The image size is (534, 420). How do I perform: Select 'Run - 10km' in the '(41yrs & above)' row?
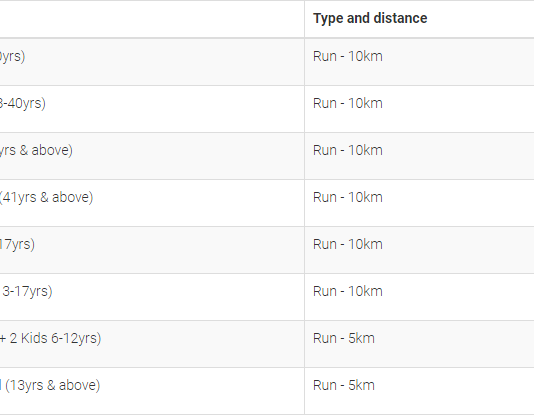(348, 197)
